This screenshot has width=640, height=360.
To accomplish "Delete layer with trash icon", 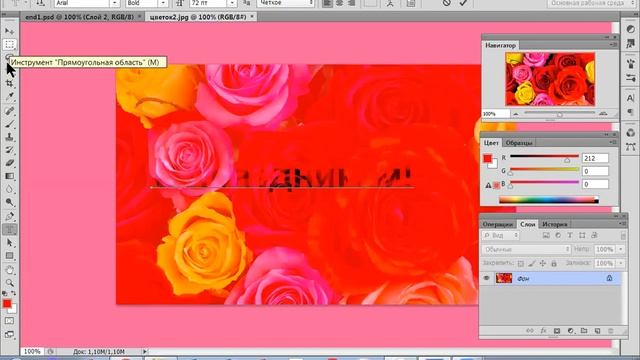I will coord(611,331).
